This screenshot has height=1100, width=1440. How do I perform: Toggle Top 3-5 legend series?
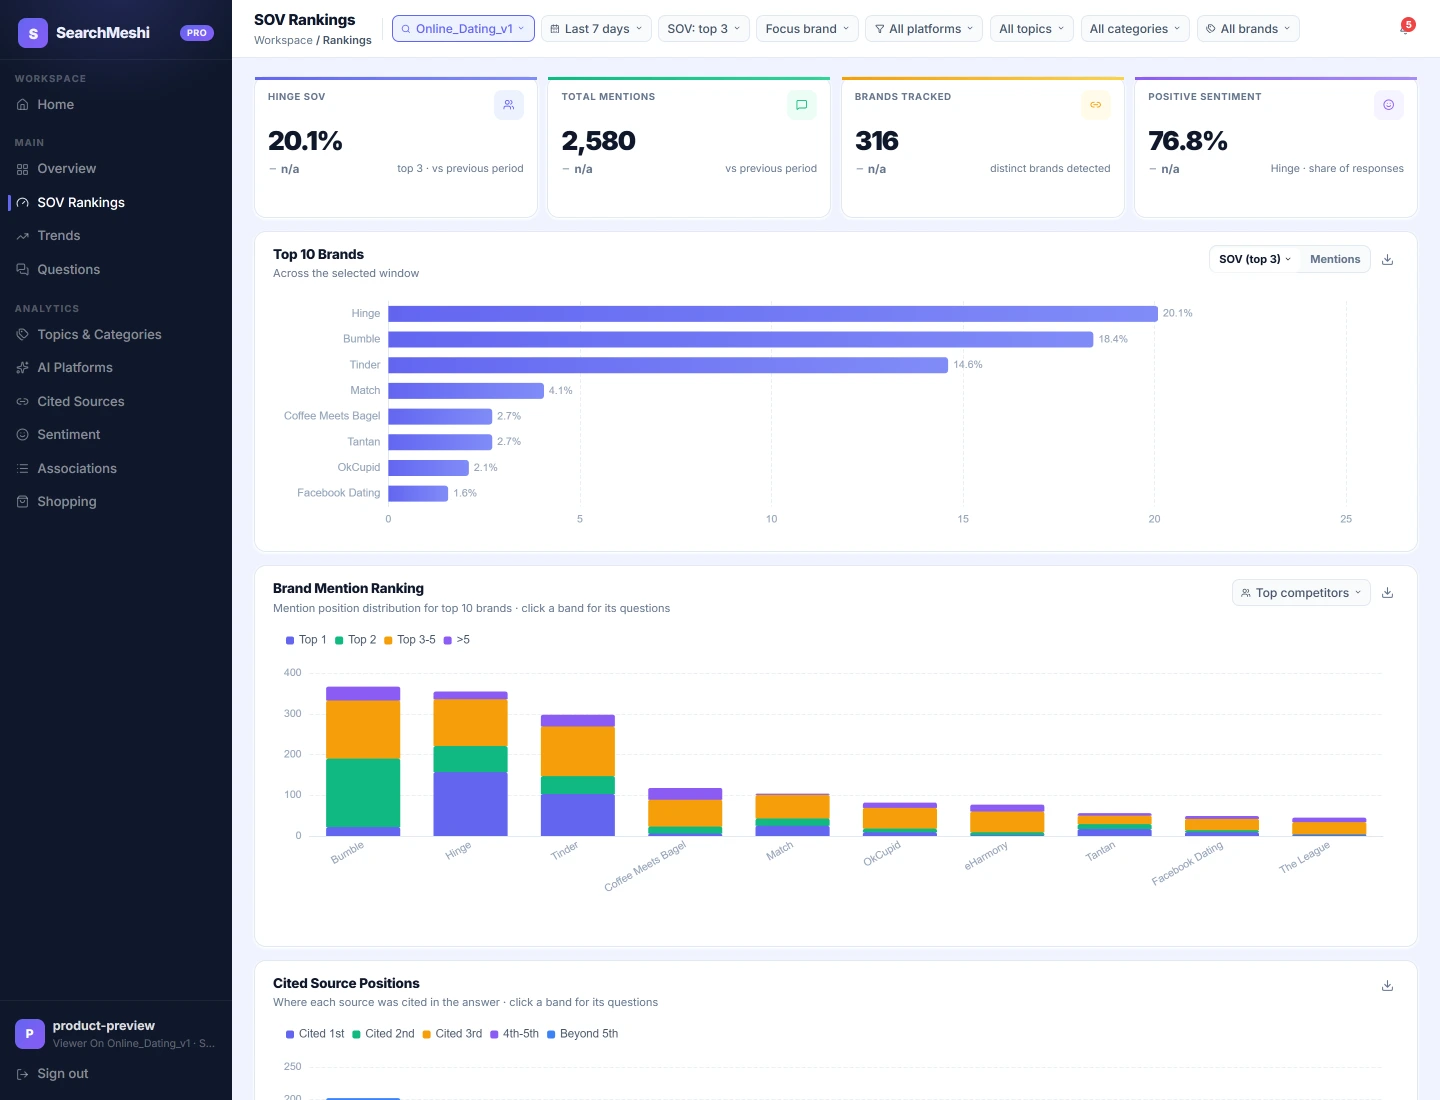coord(410,640)
